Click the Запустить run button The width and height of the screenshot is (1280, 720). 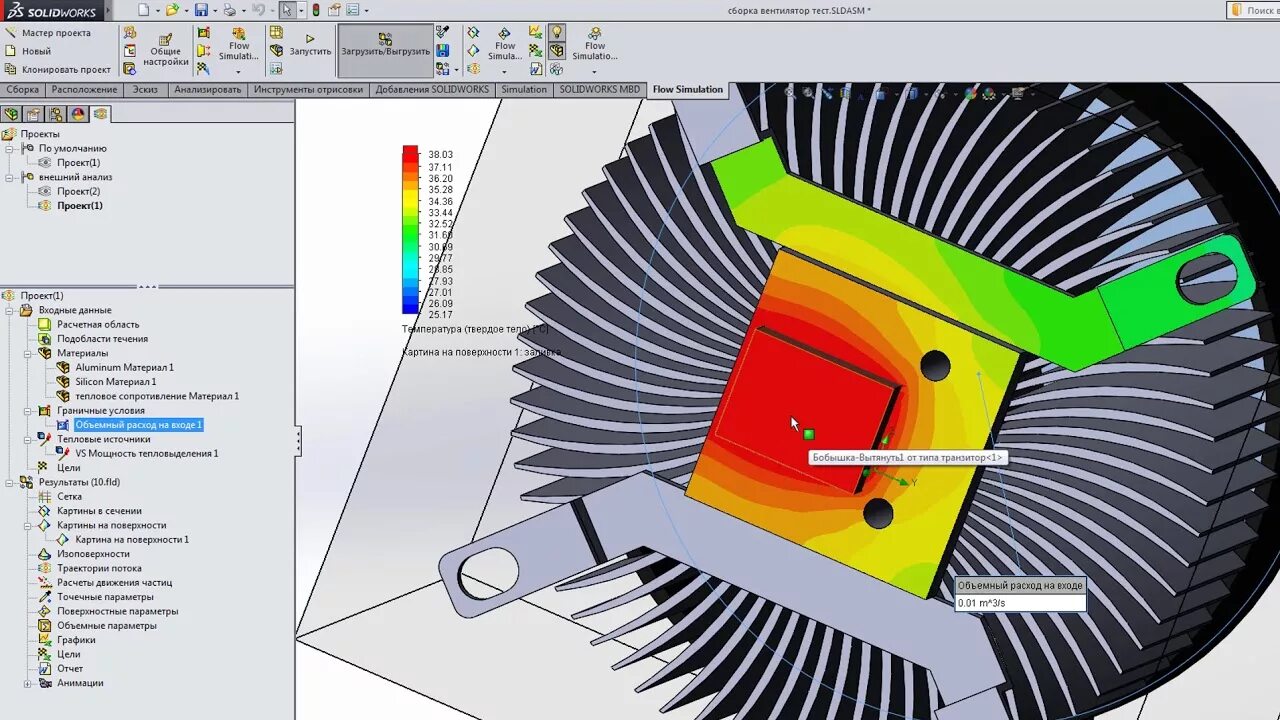coord(310,45)
